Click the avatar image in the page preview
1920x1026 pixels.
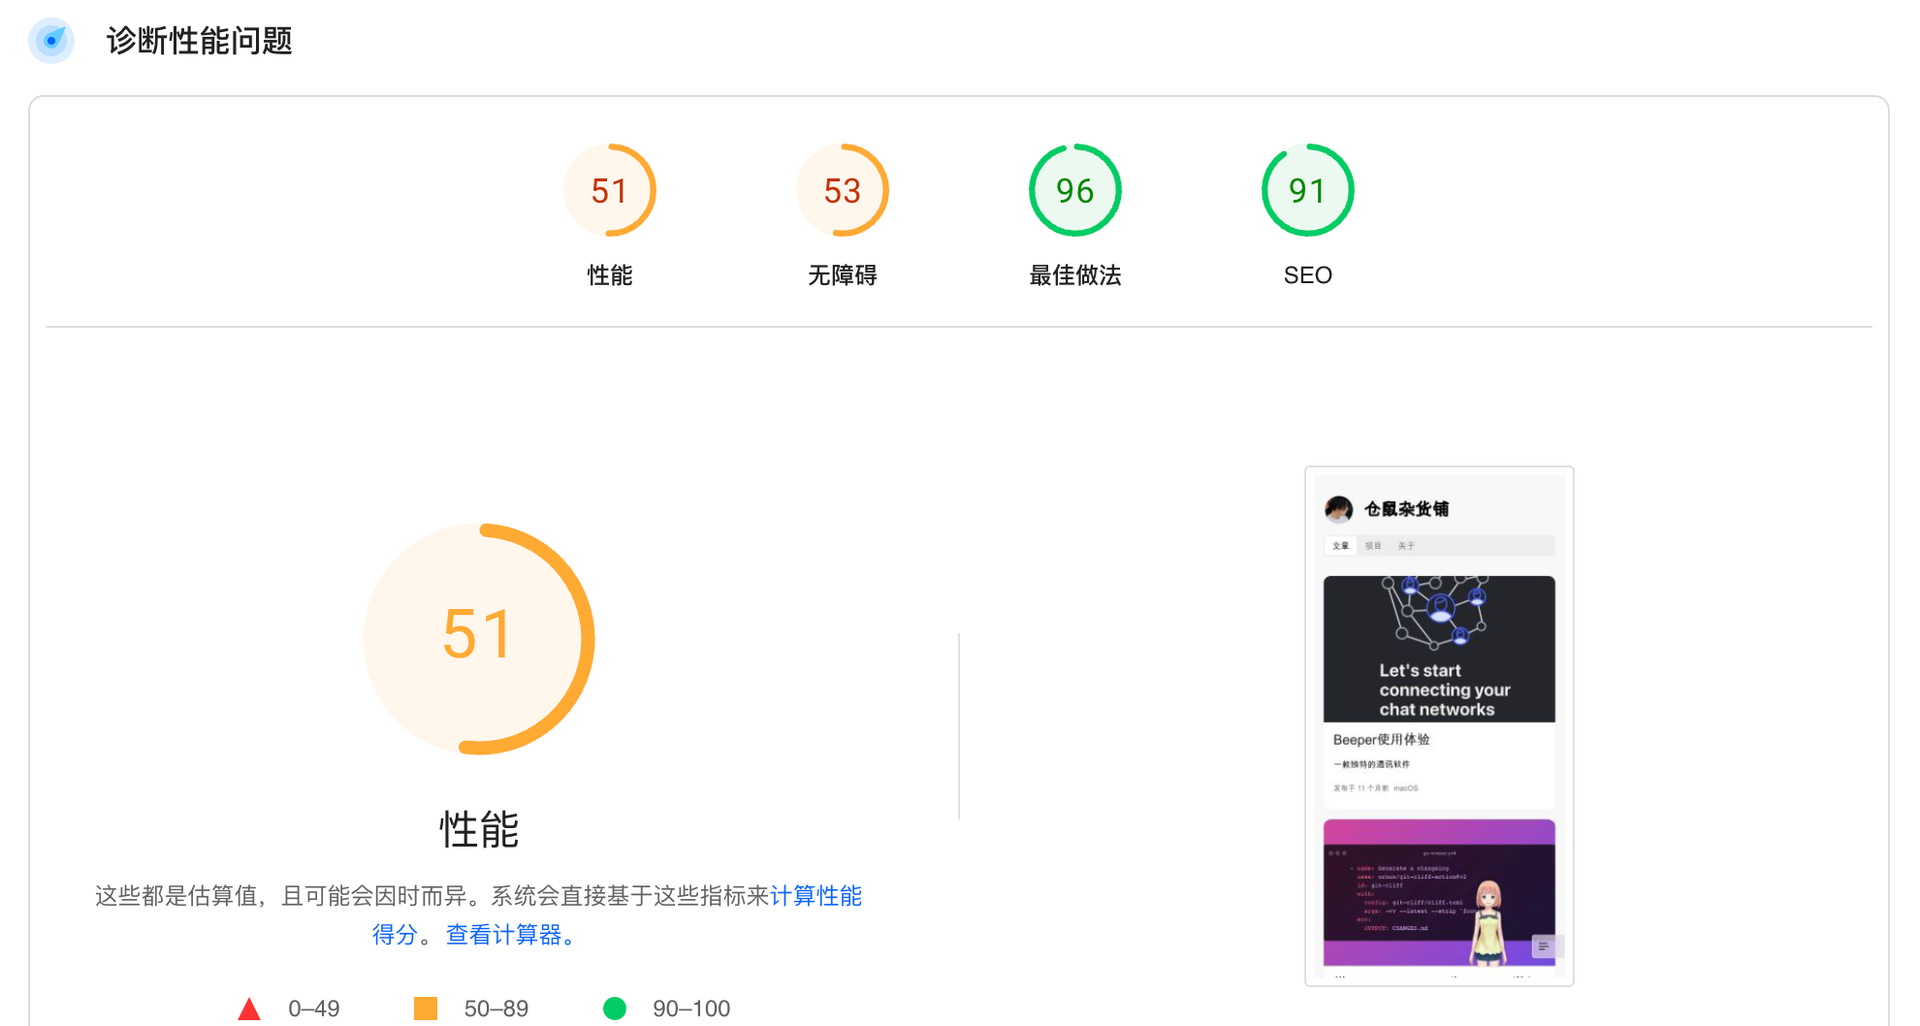click(x=1338, y=509)
